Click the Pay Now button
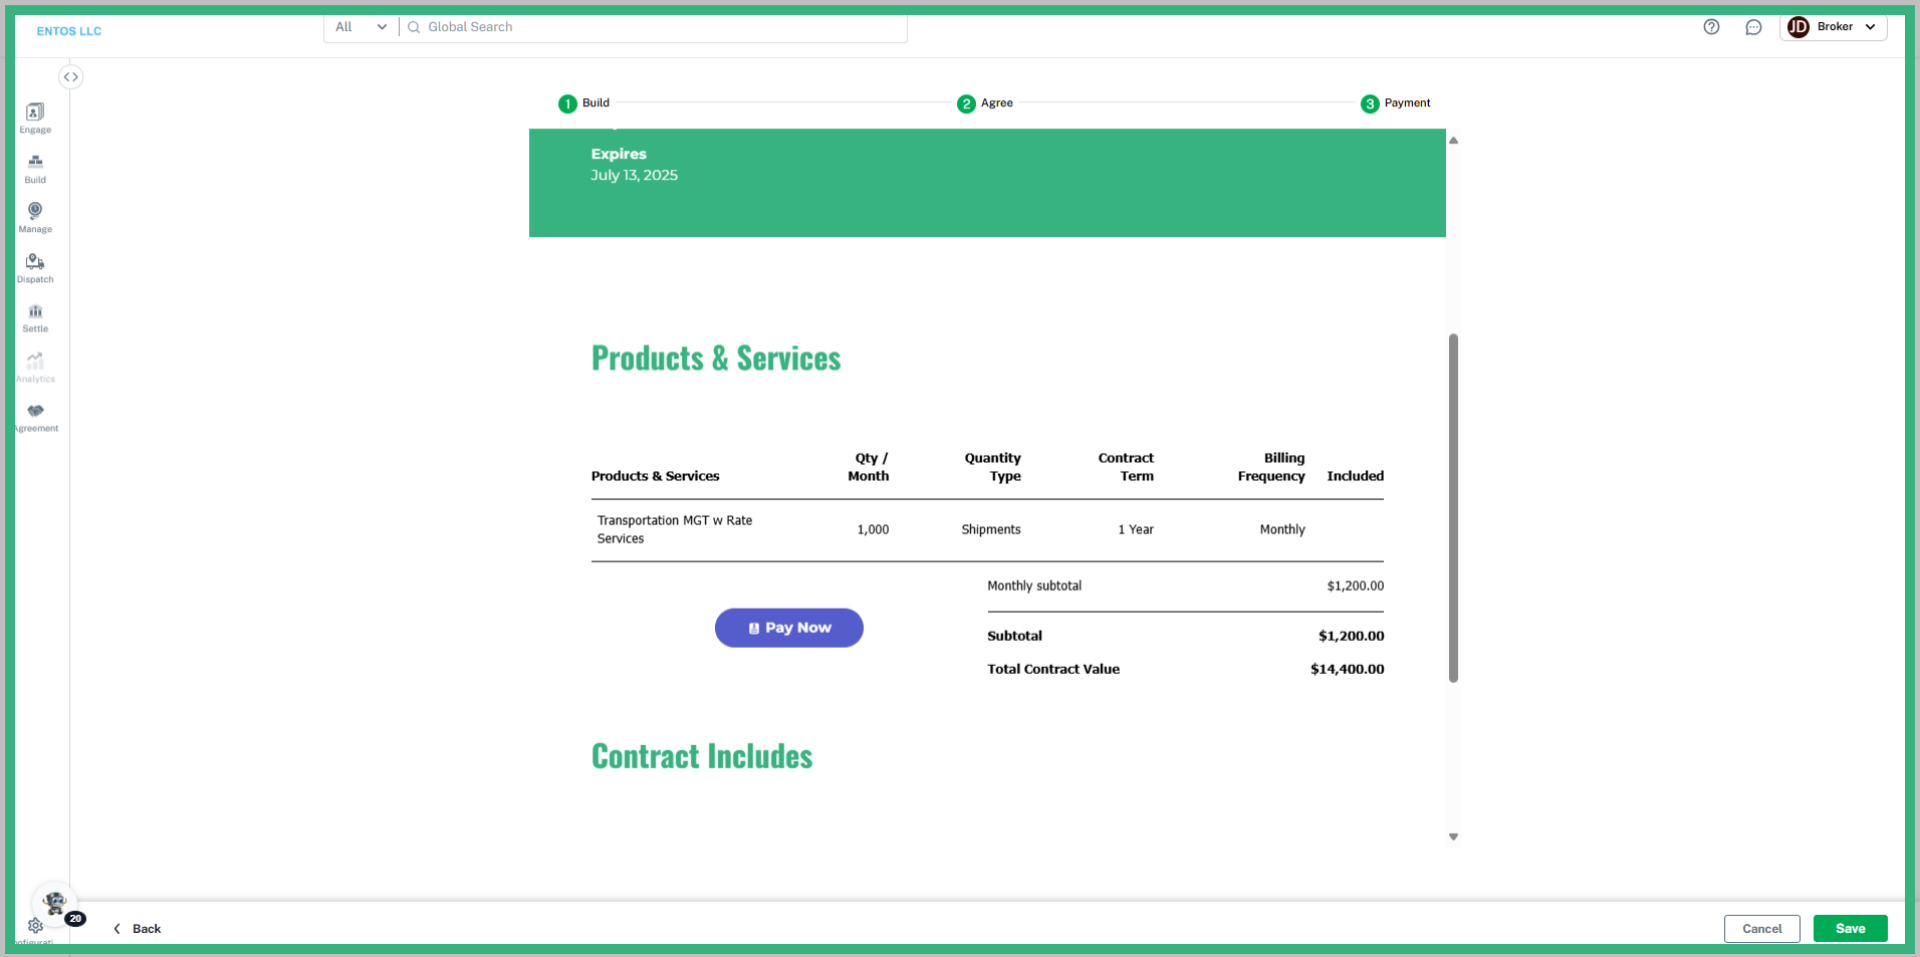 (x=789, y=627)
